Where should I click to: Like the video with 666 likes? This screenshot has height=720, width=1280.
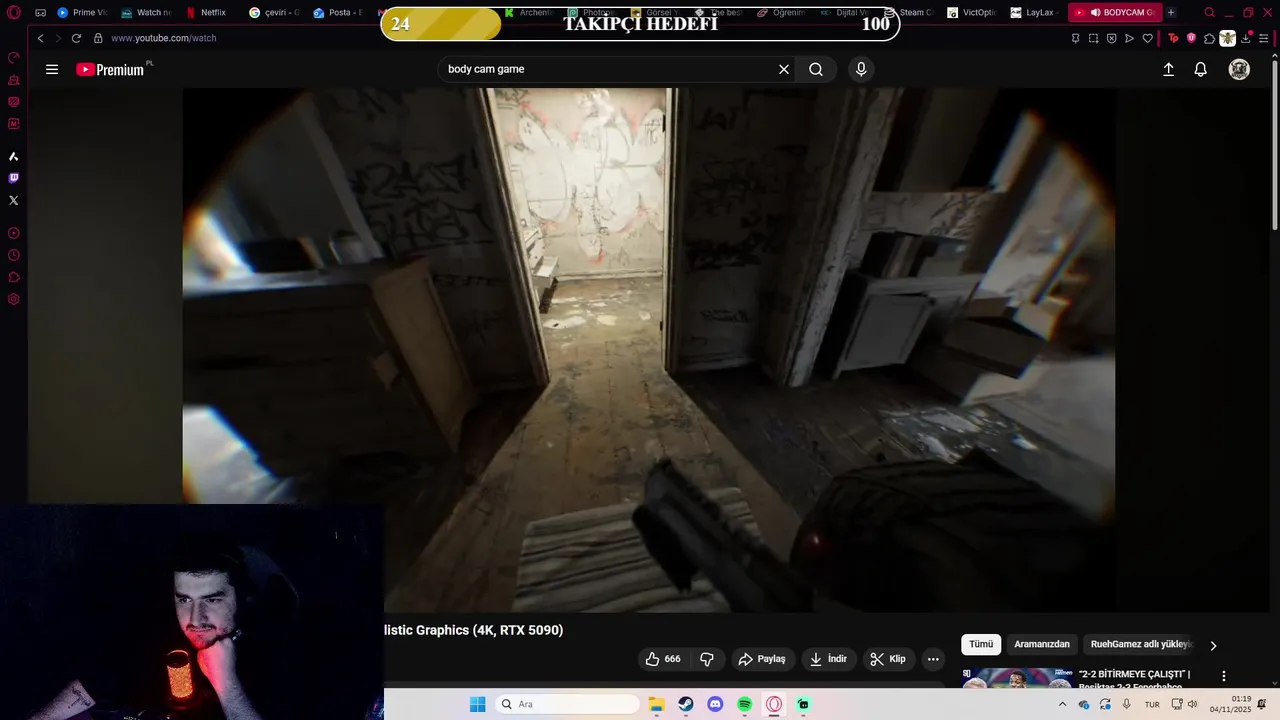point(664,659)
